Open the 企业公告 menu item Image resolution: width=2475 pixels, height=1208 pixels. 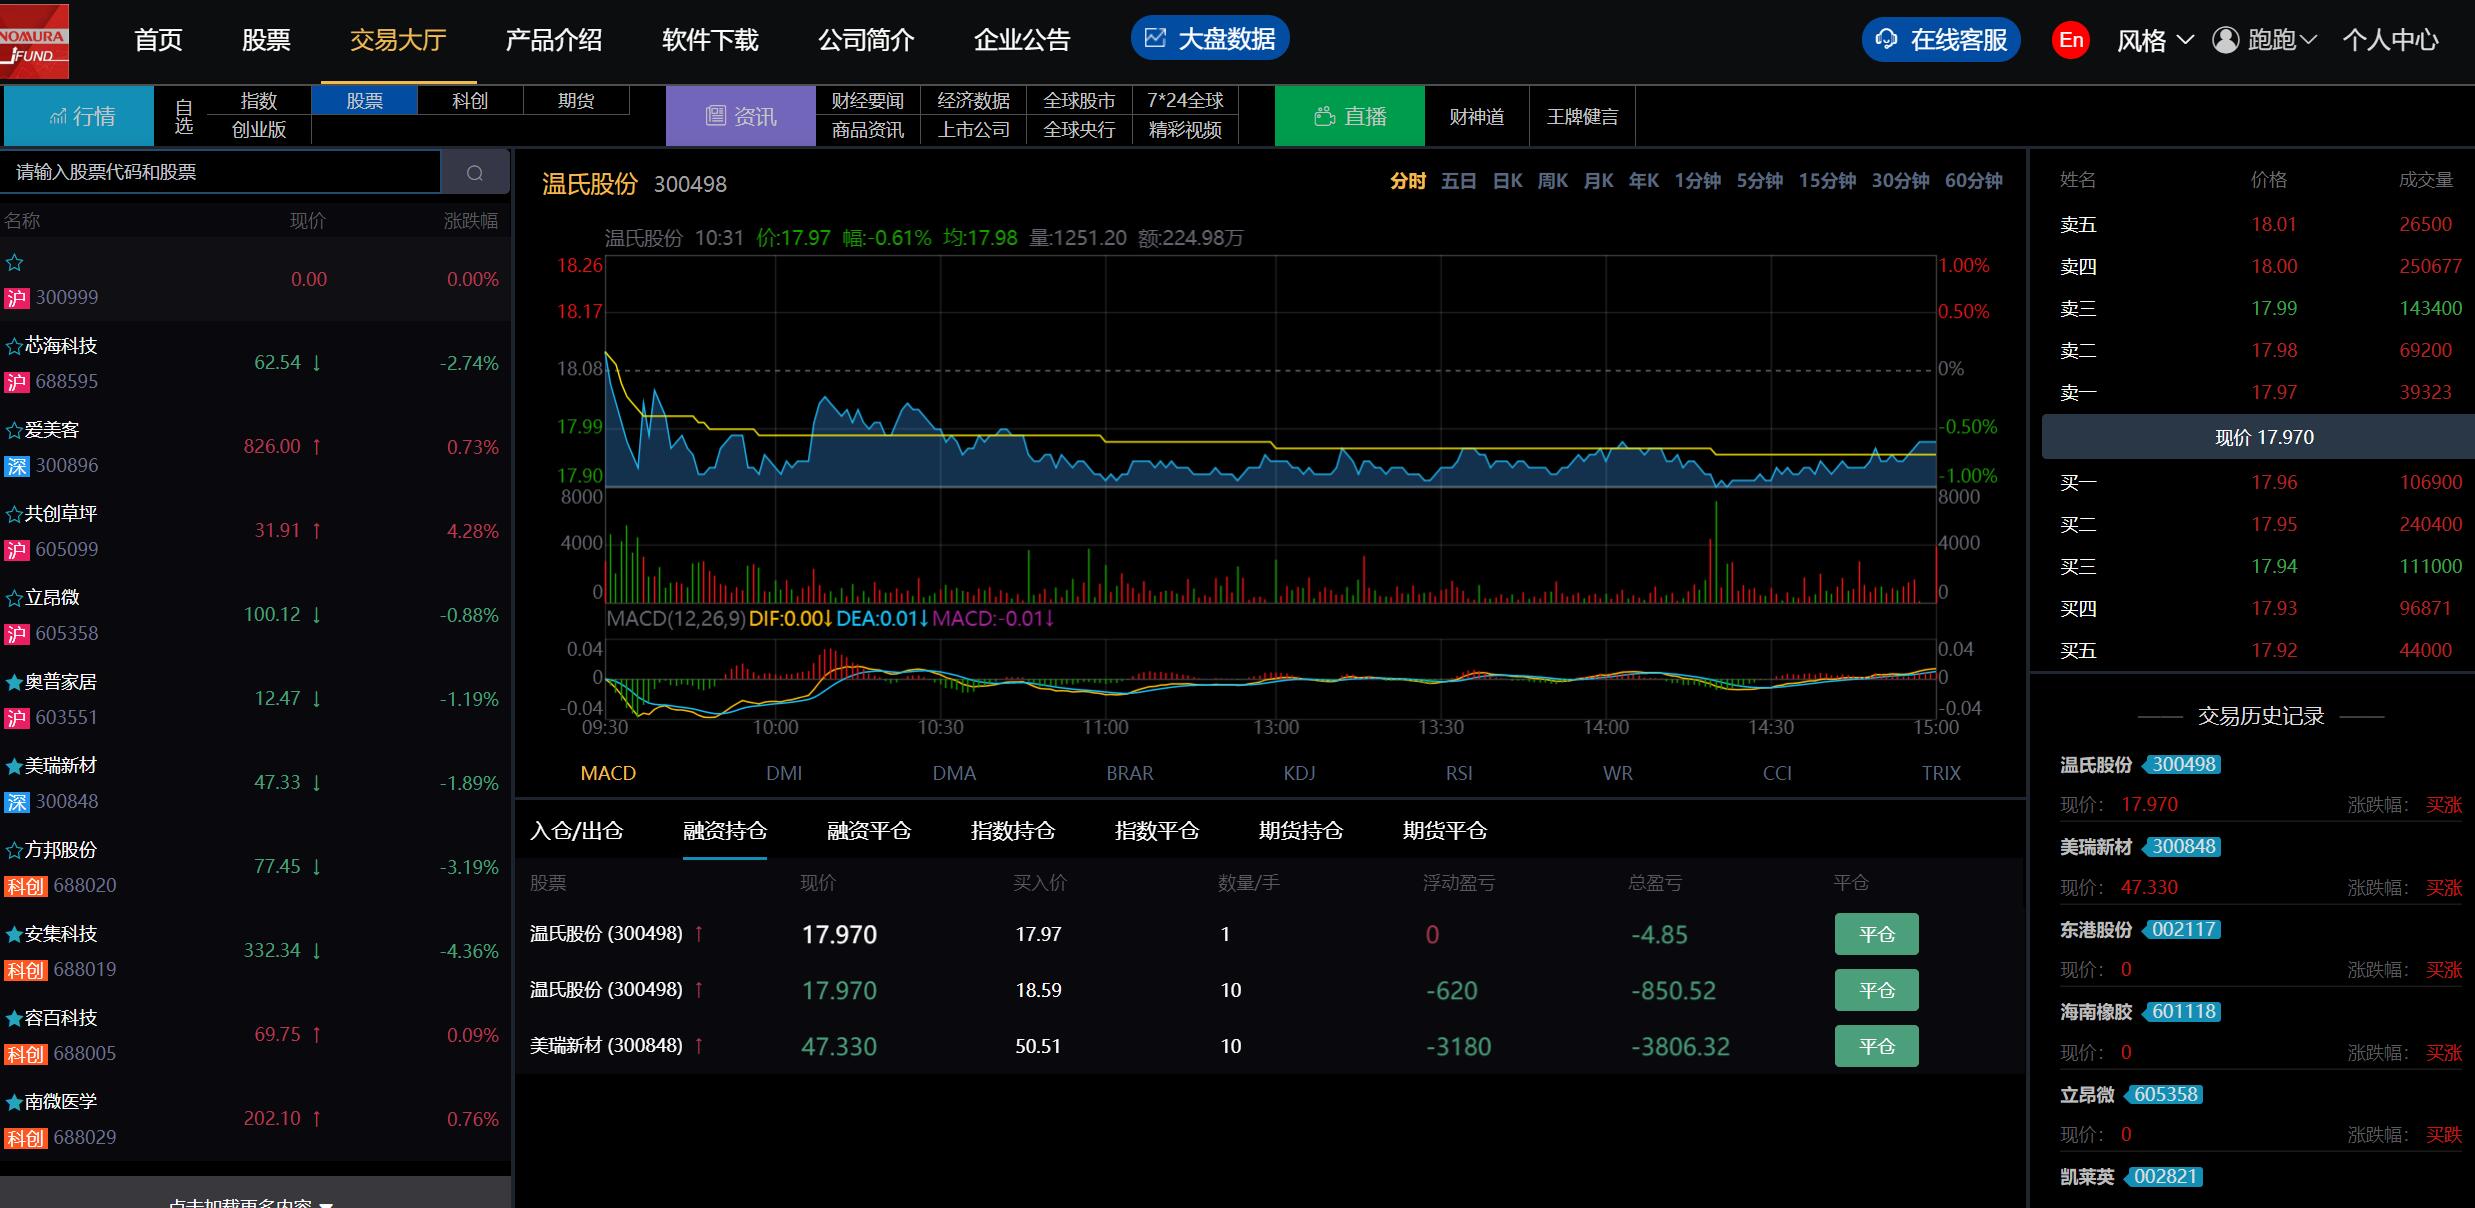coord(1022,40)
